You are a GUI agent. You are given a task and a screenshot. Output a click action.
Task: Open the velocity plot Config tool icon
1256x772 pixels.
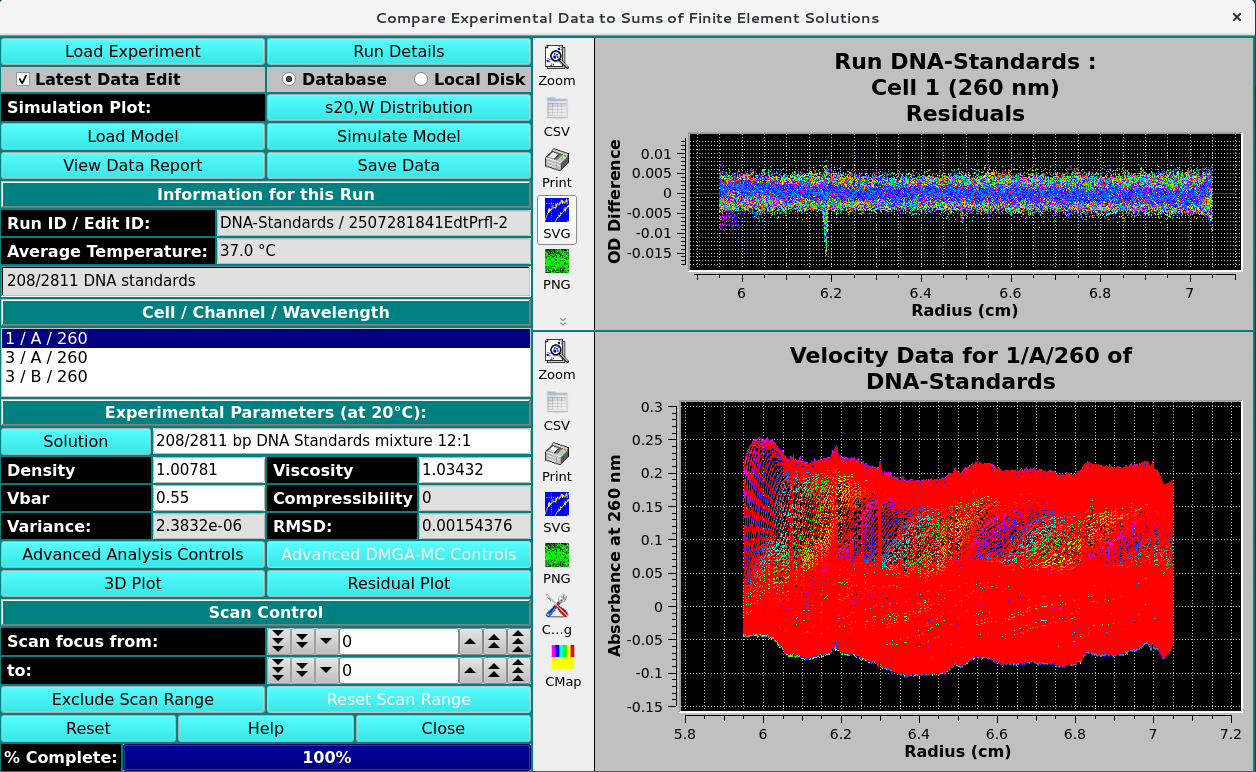click(557, 608)
